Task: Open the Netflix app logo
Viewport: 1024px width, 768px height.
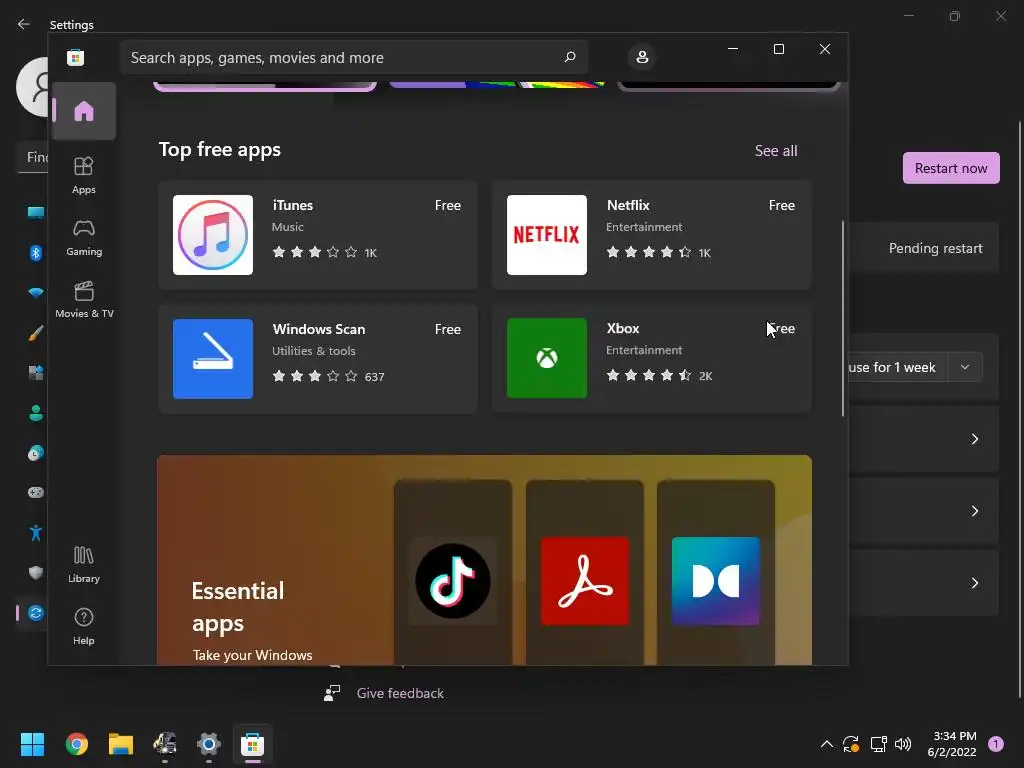Action: pyautogui.click(x=547, y=235)
